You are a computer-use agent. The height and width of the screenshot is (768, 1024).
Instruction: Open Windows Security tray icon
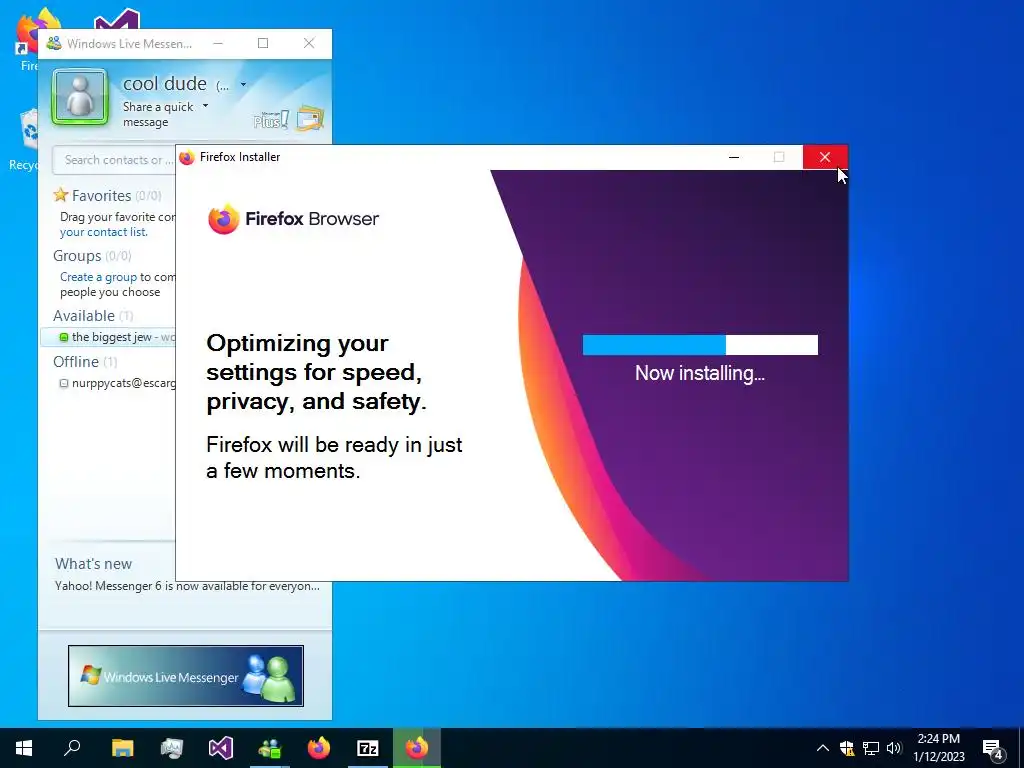(847, 748)
